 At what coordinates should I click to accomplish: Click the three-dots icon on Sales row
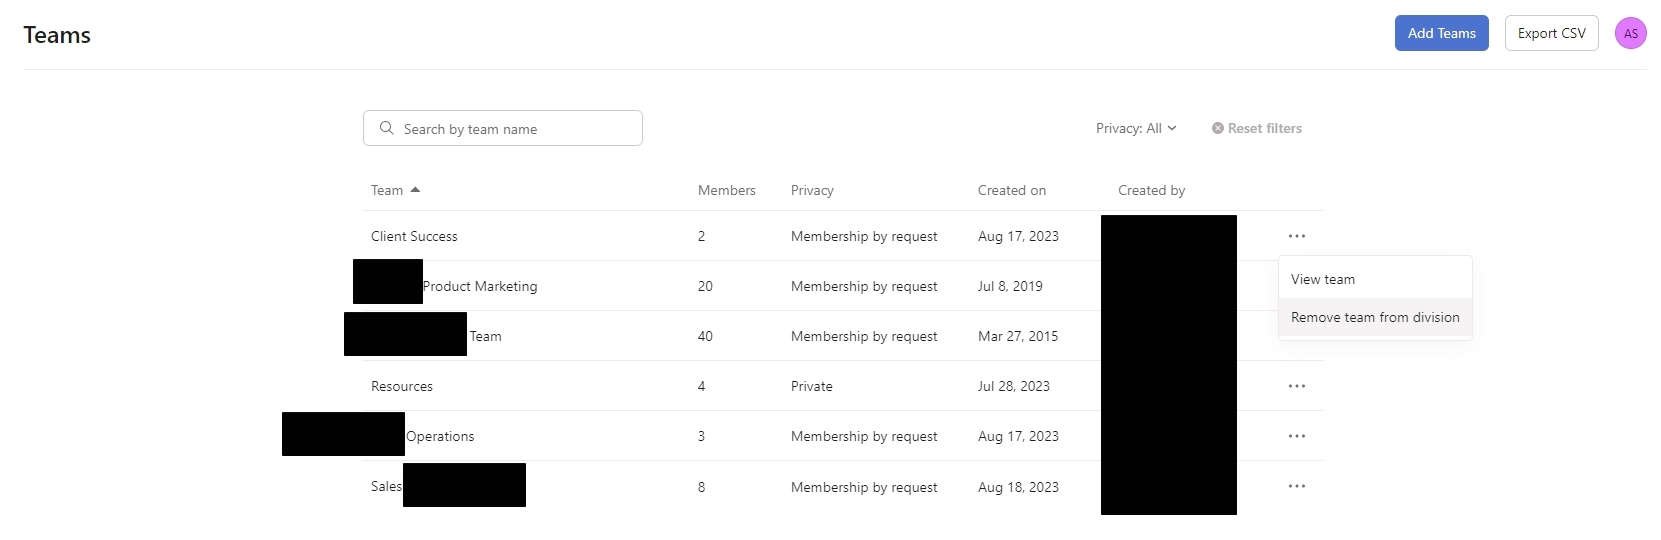1296,486
